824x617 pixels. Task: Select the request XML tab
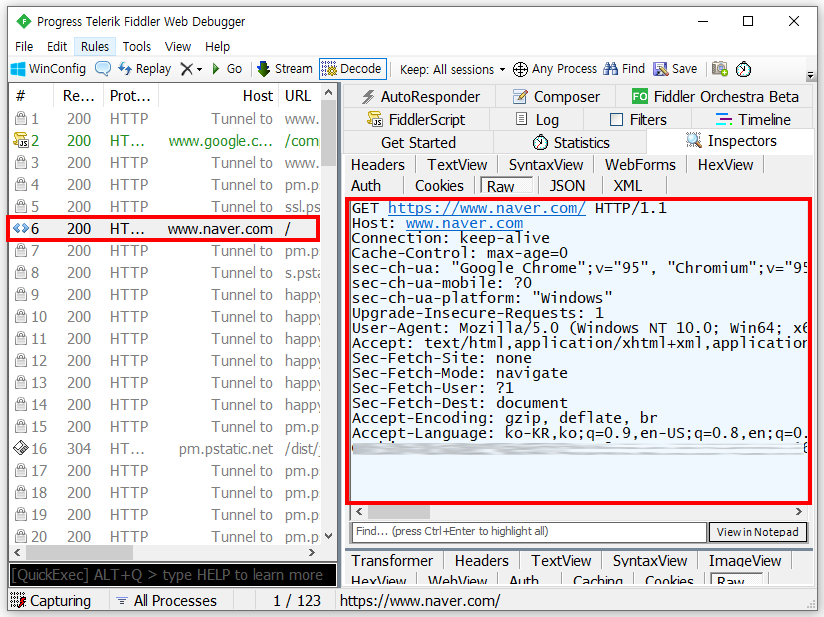[627, 186]
